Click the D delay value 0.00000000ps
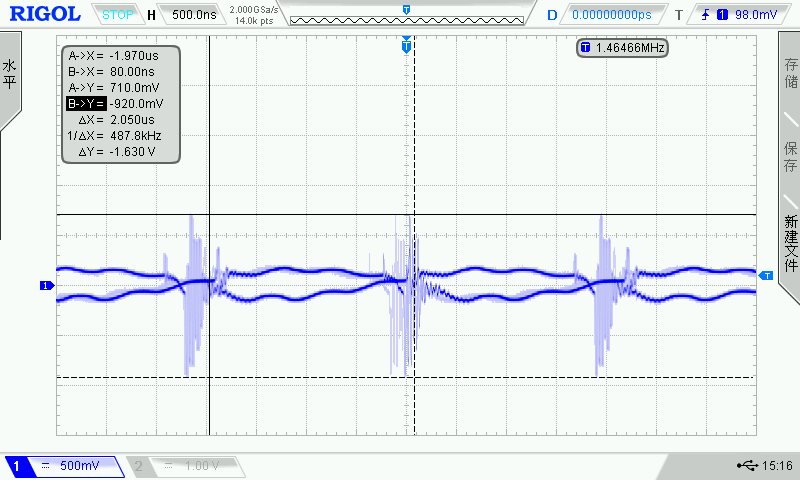Viewport: 800px width, 480px height. 612,15
